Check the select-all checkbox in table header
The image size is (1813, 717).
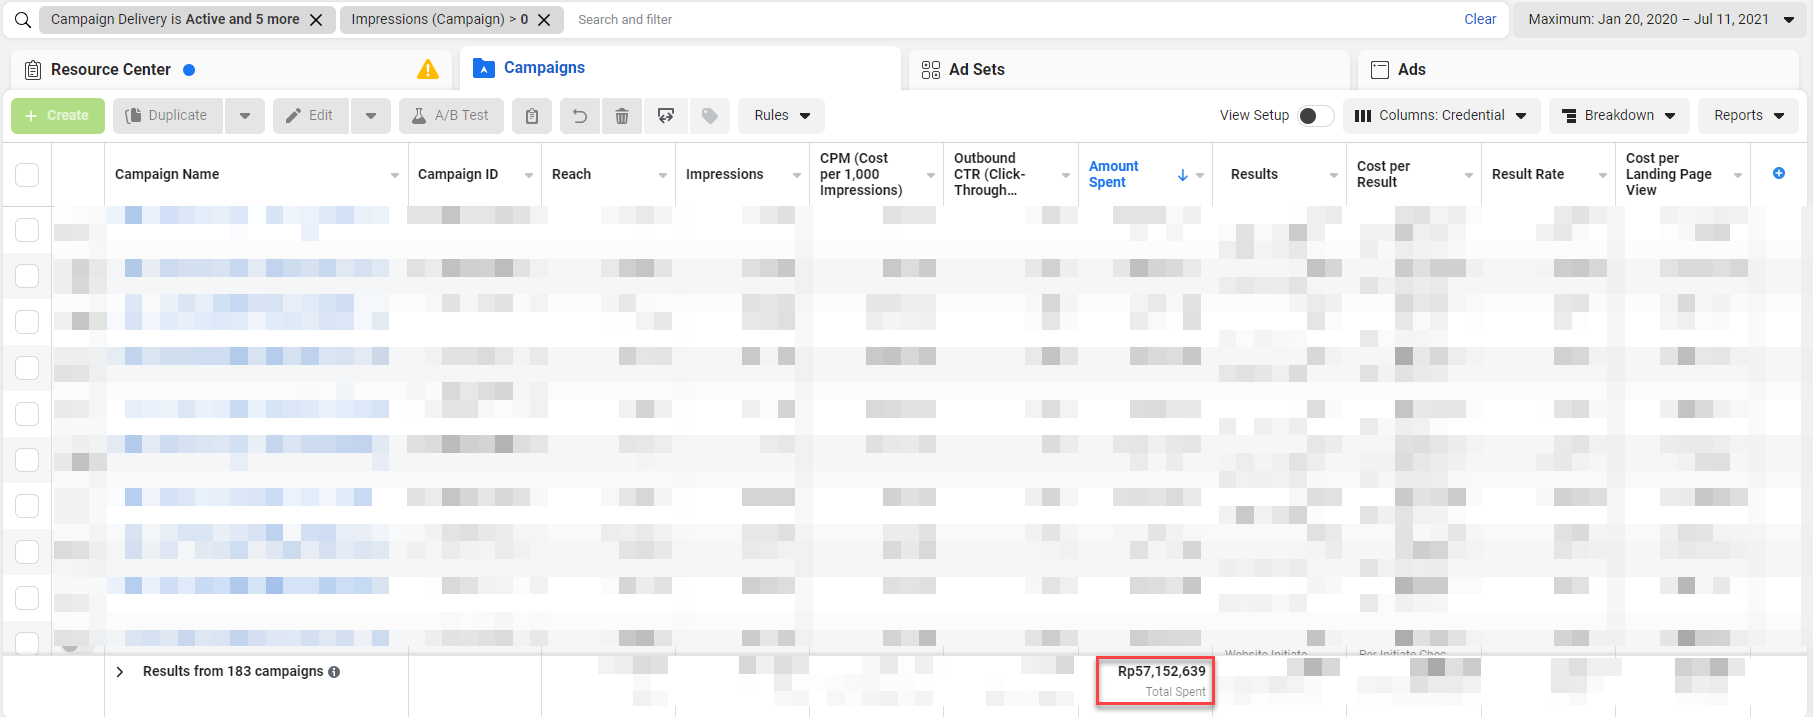tap(27, 174)
